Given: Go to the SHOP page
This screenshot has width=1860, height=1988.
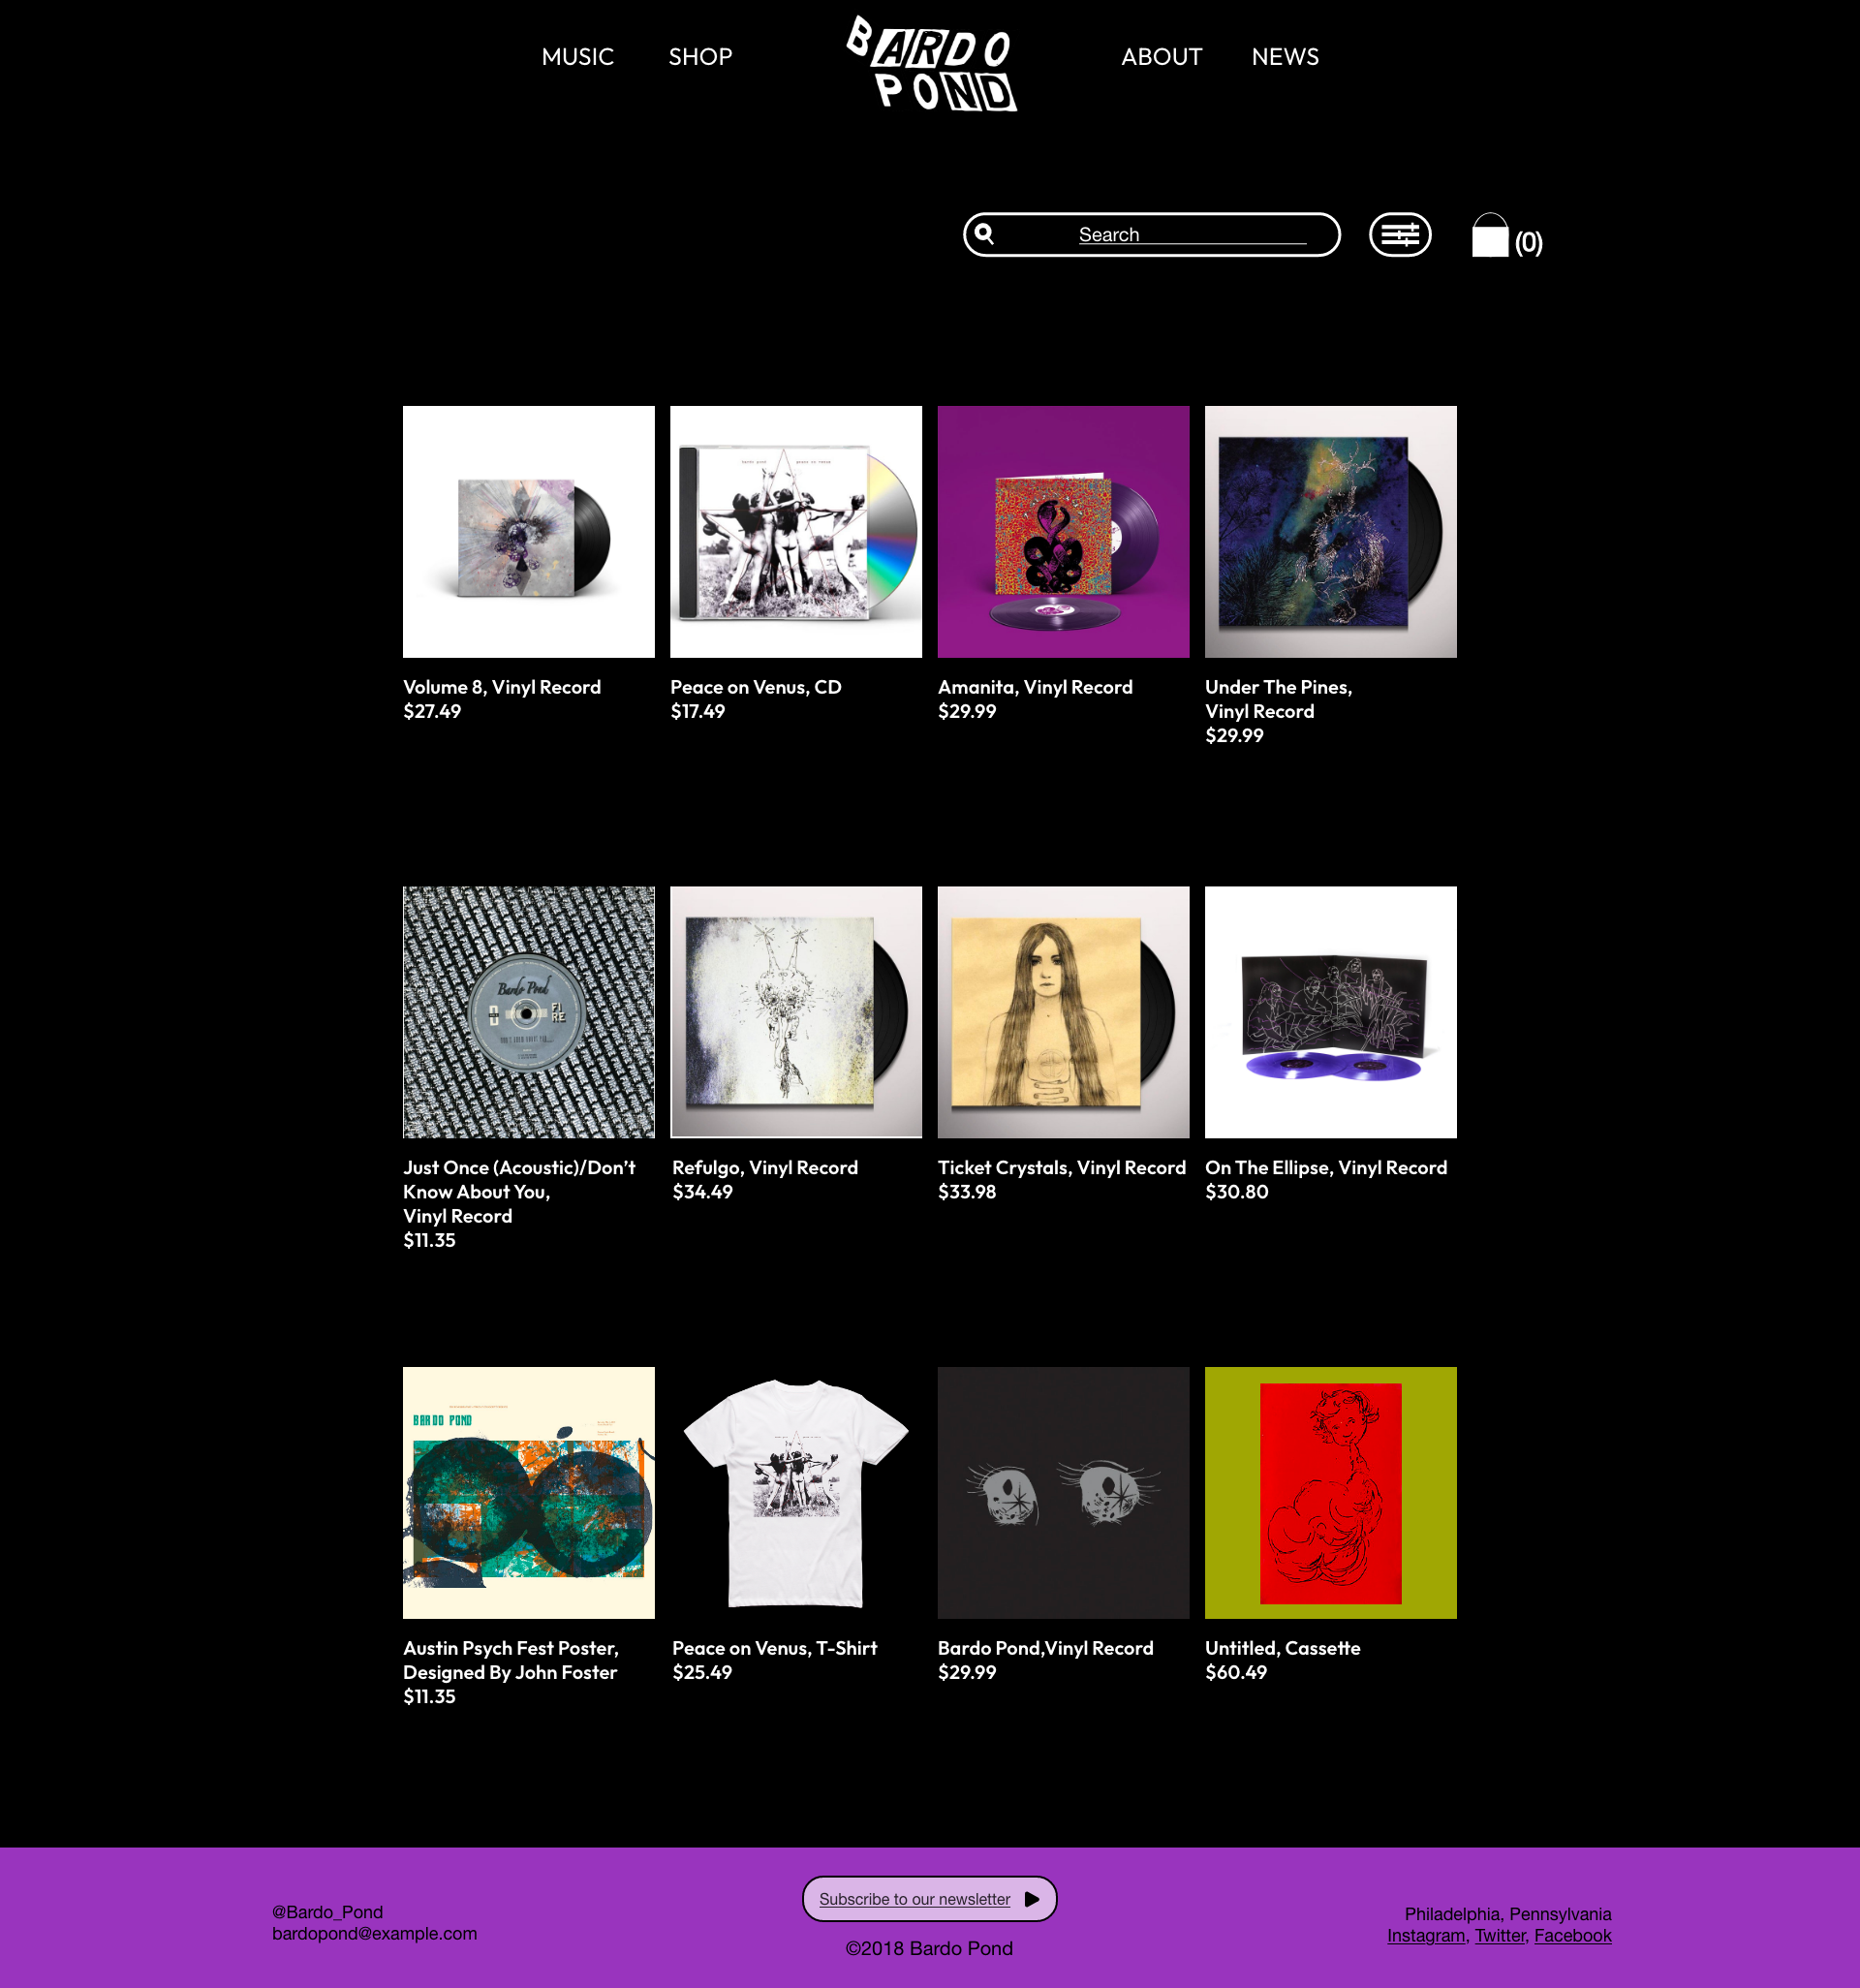Looking at the screenshot, I should (700, 57).
